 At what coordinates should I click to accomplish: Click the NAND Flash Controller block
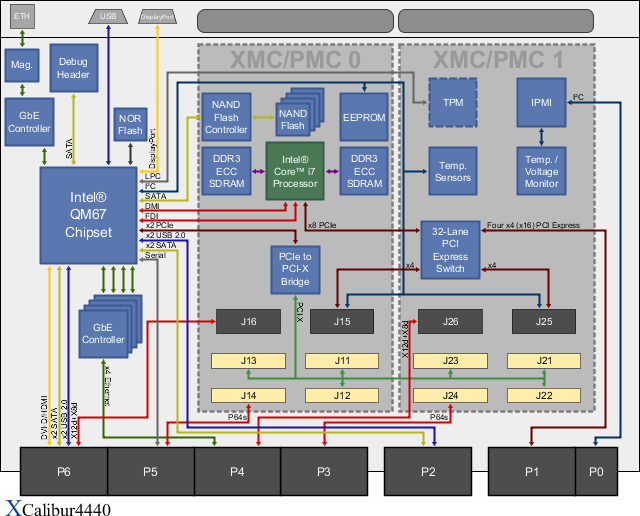pos(226,117)
